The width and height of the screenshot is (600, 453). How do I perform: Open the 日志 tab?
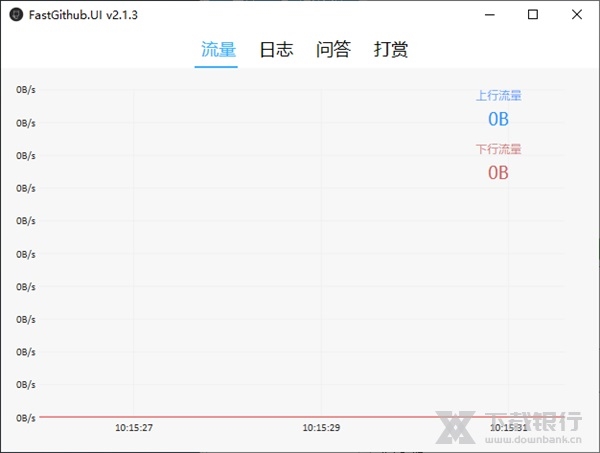pos(276,50)
